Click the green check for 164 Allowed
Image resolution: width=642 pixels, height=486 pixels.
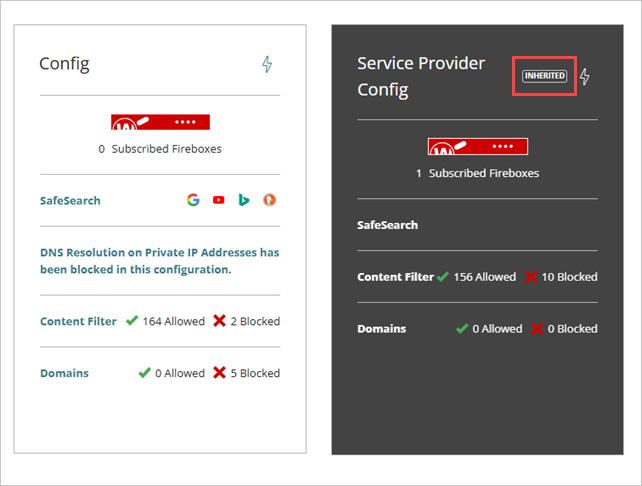131,321
